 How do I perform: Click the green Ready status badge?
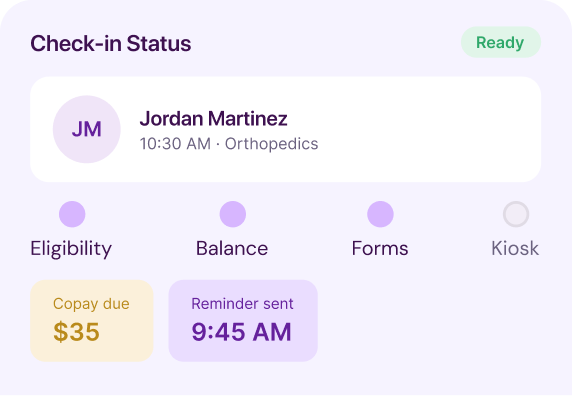point(501,42)
